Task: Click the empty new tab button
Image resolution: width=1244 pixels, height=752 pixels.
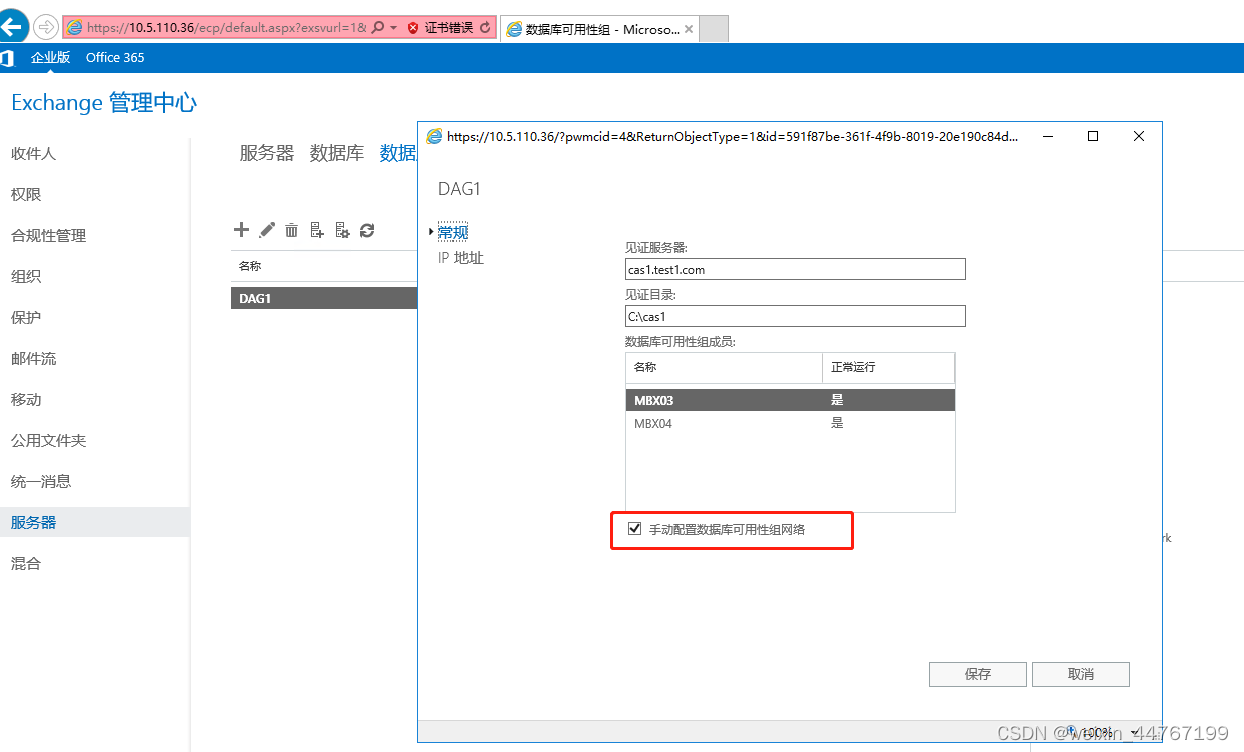Action: [713, 29]
